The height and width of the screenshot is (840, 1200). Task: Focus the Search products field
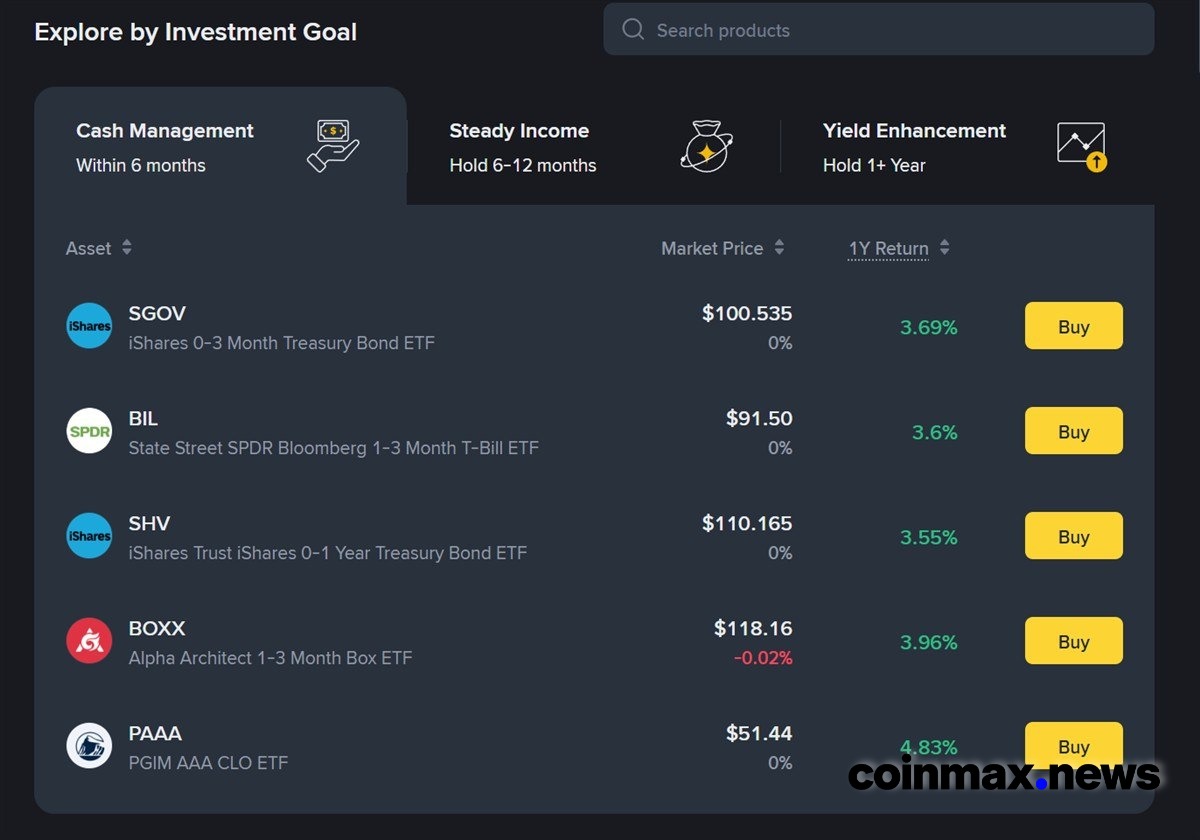pyautogui.click(x=879, y=29)
